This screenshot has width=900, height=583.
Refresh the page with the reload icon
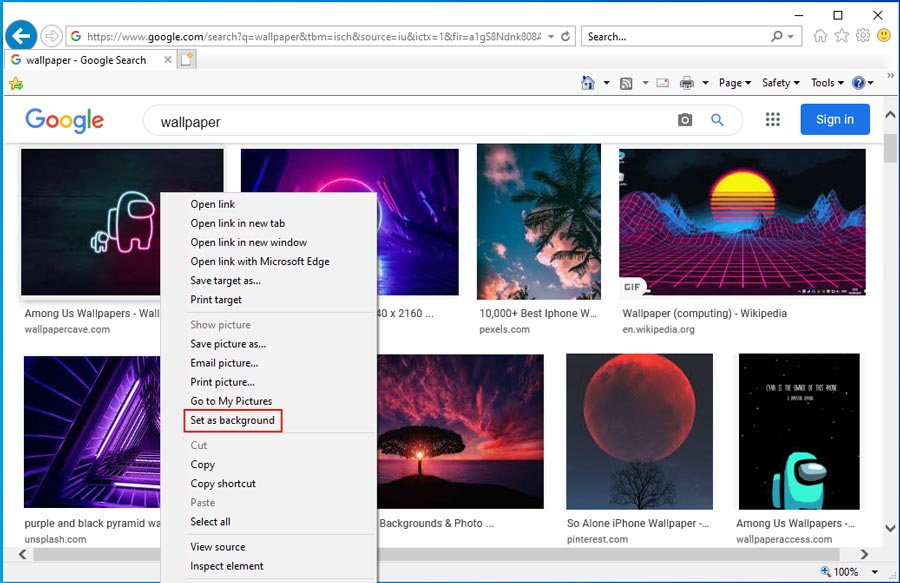pos(565,36)
